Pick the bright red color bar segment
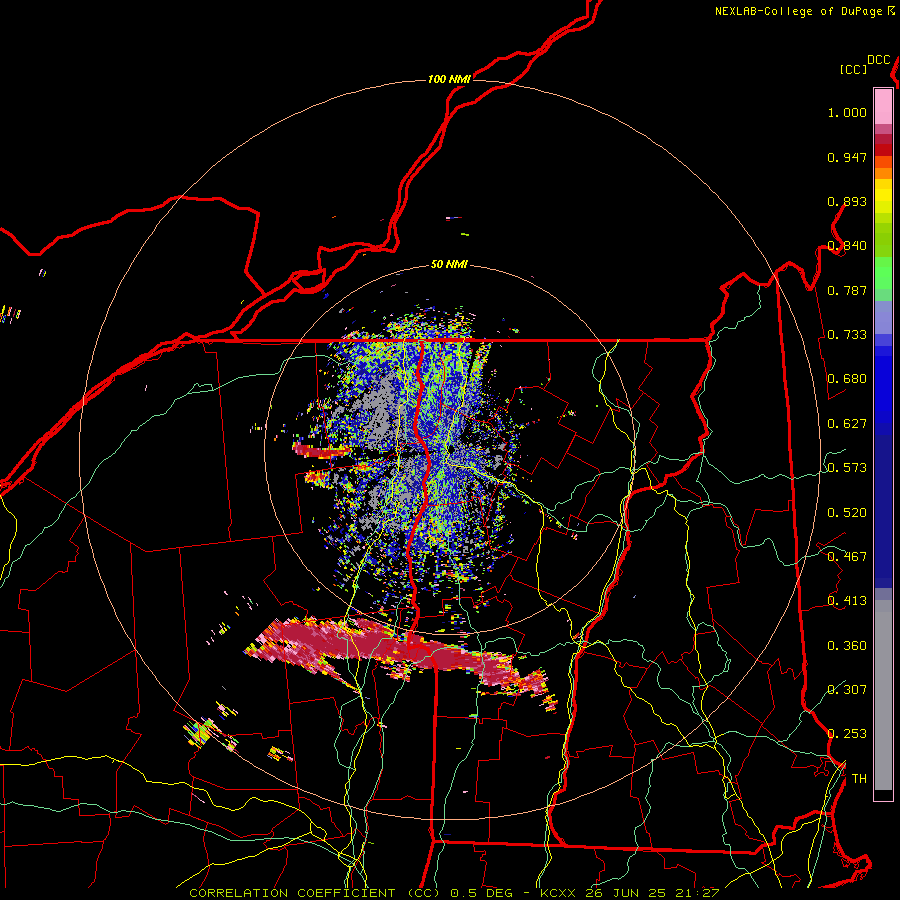 [883, 150]
